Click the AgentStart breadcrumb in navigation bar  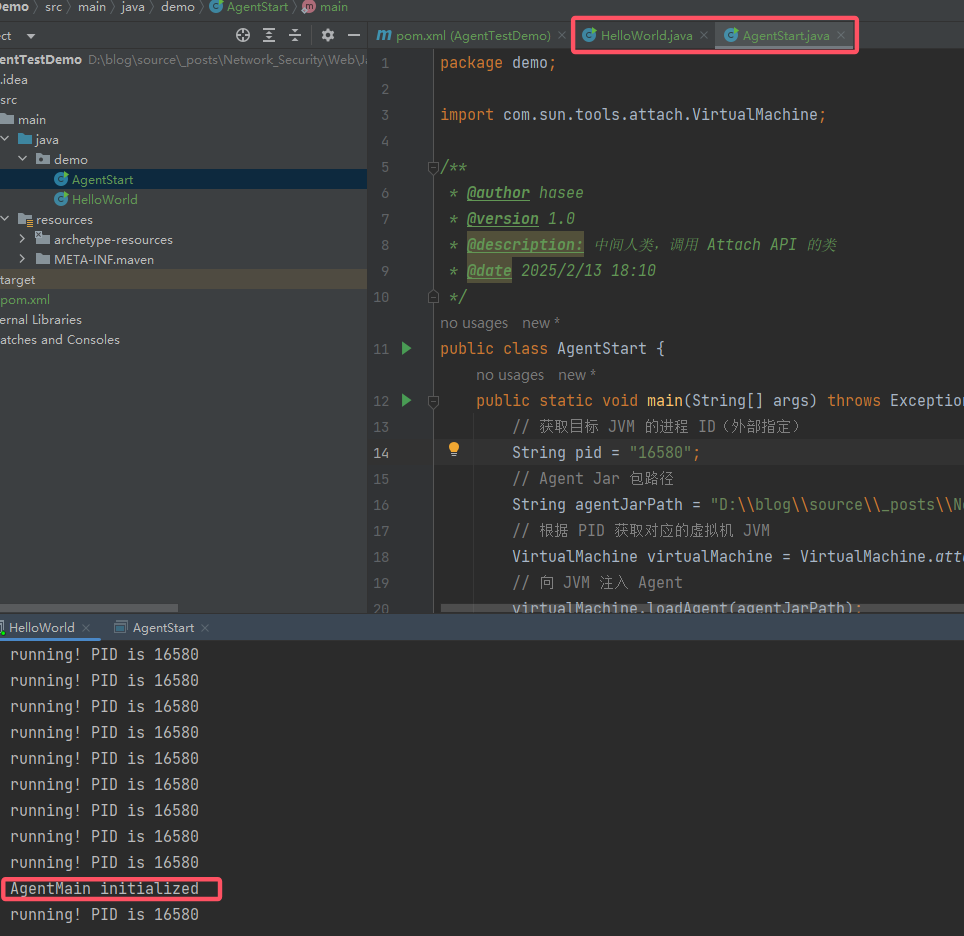[x=250, y=7]
